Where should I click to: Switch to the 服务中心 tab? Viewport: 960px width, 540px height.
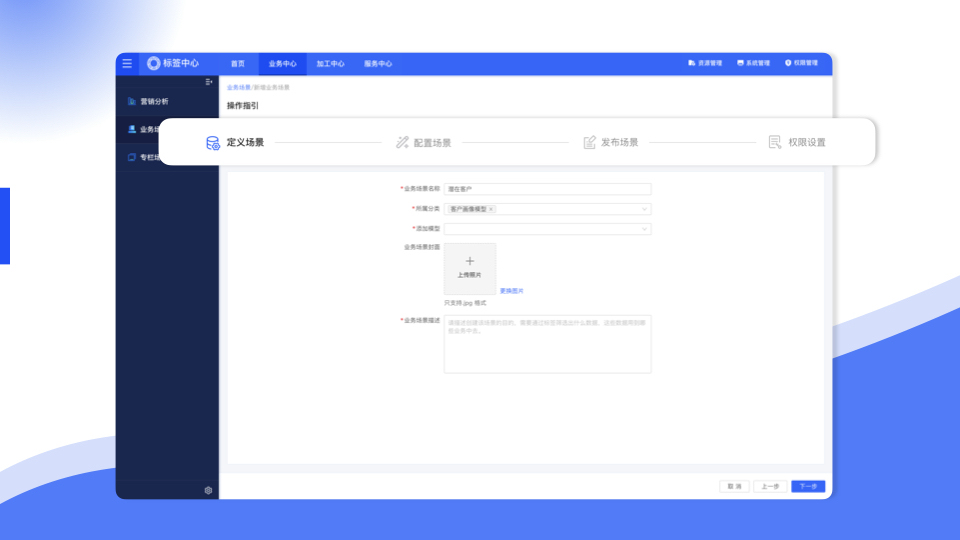378,64
